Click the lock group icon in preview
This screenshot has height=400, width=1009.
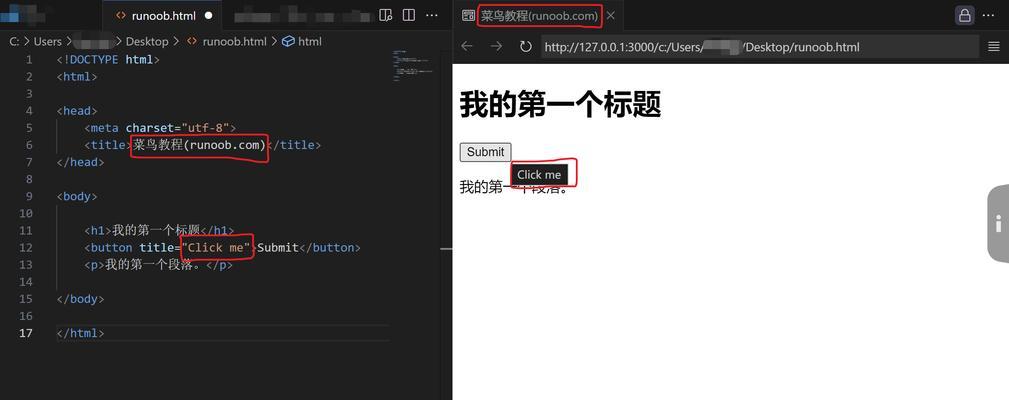[x=964, y=15]
